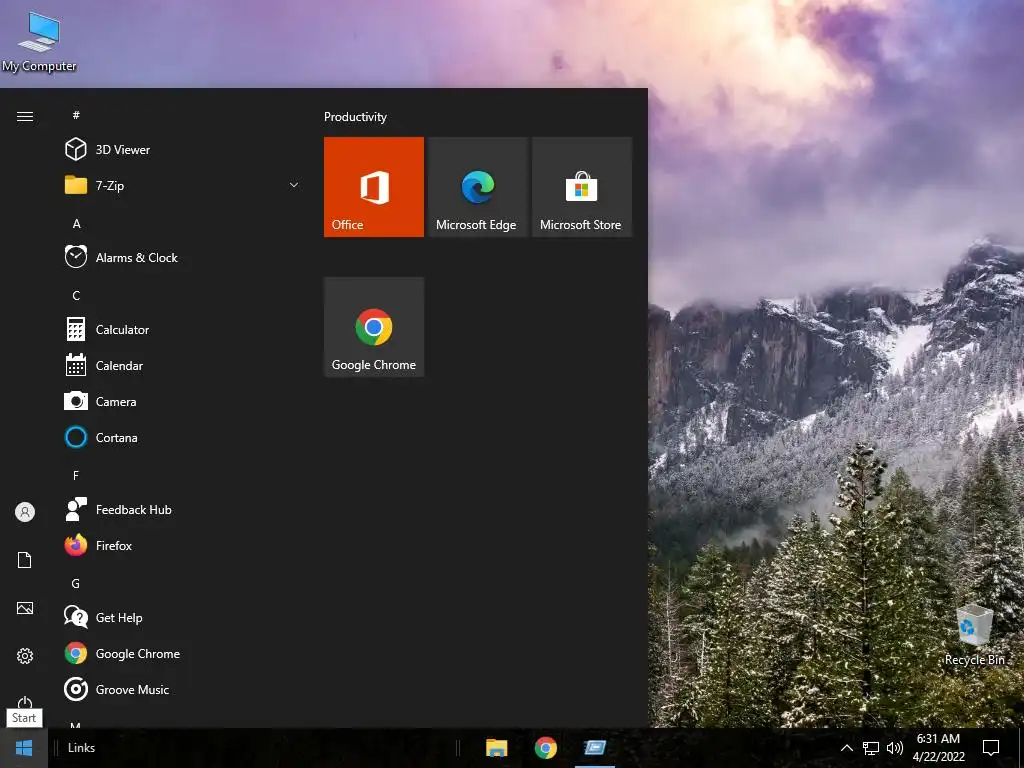Click the 'C' letter header

click(x=76, y=295)
